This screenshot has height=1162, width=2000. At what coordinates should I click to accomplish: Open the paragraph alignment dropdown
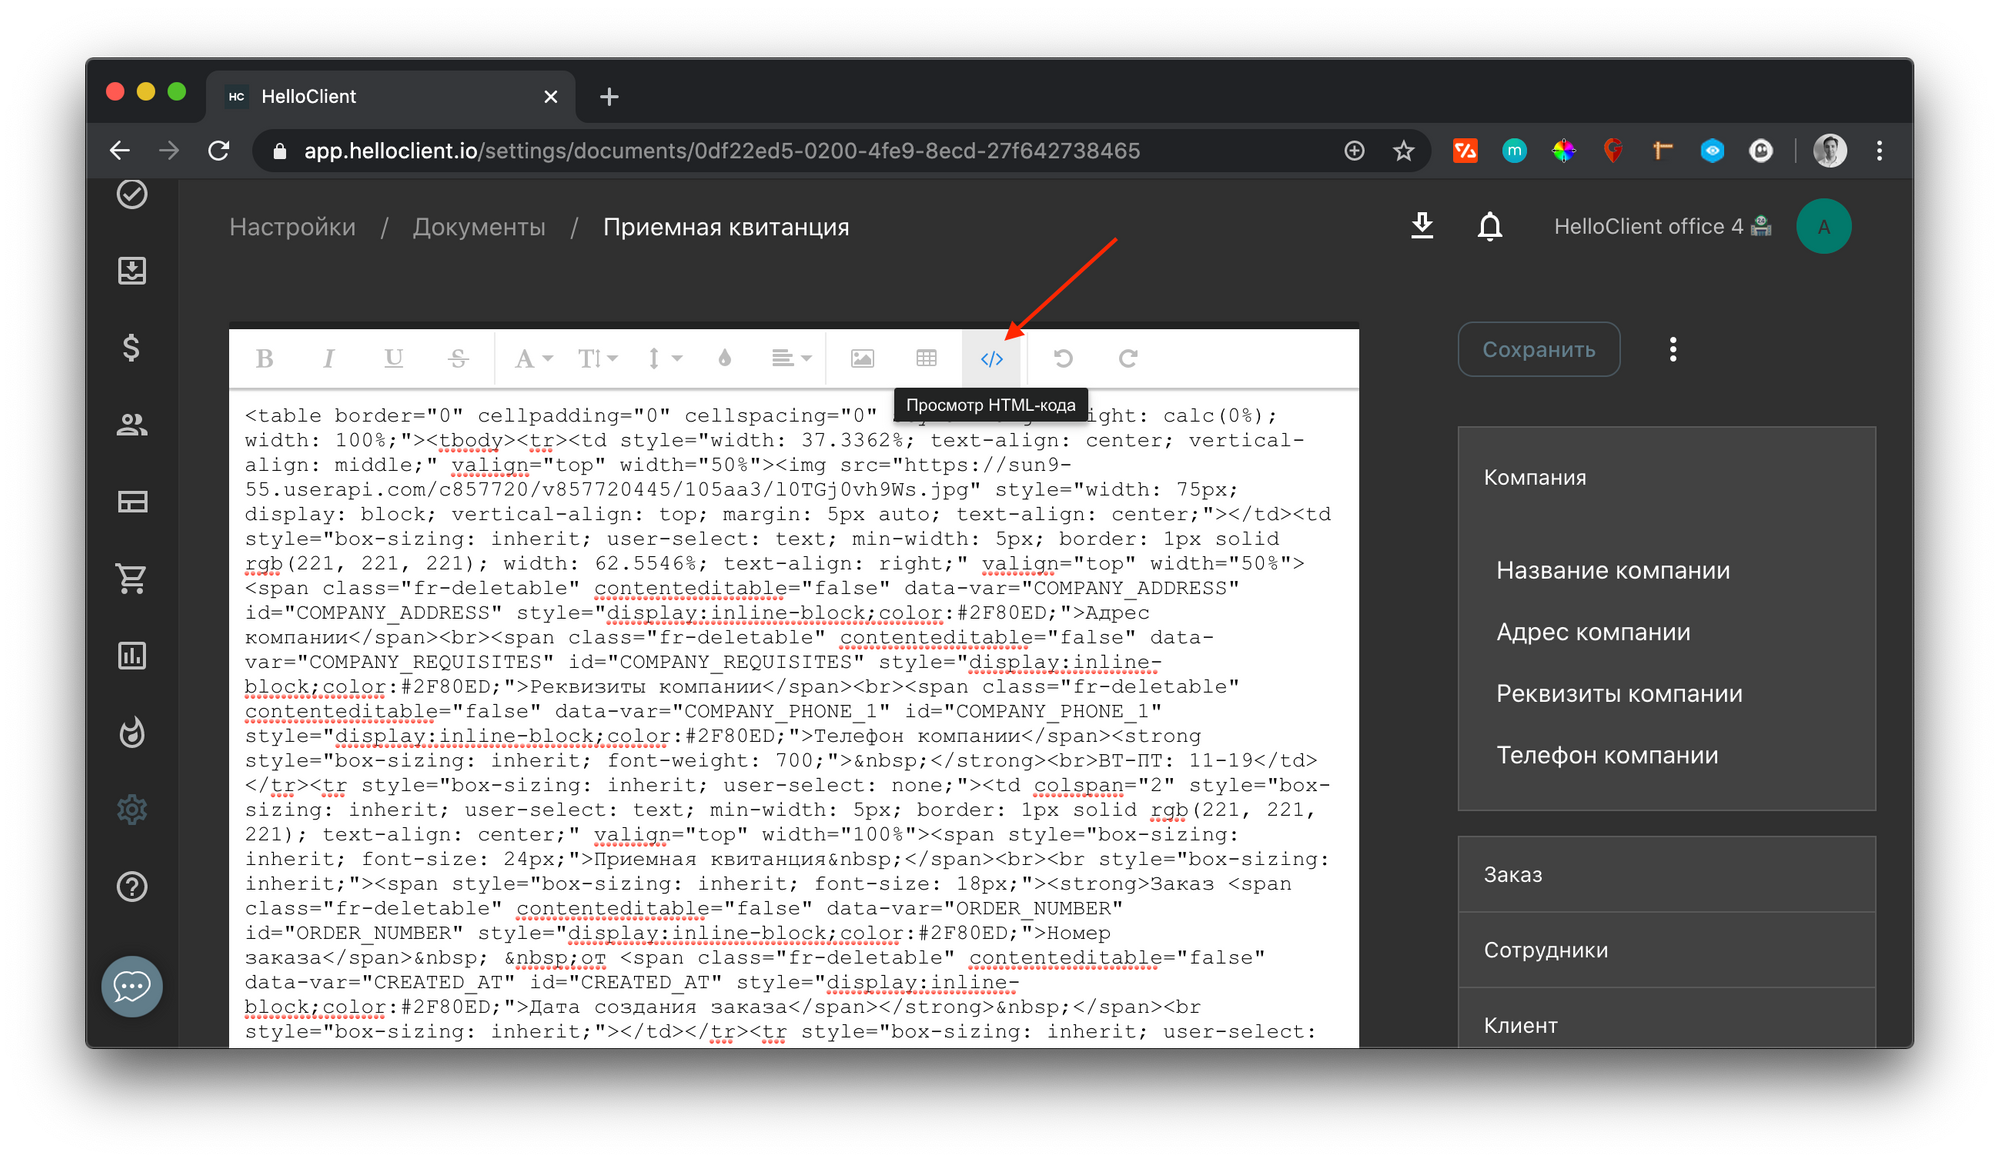tap(791, 358)
